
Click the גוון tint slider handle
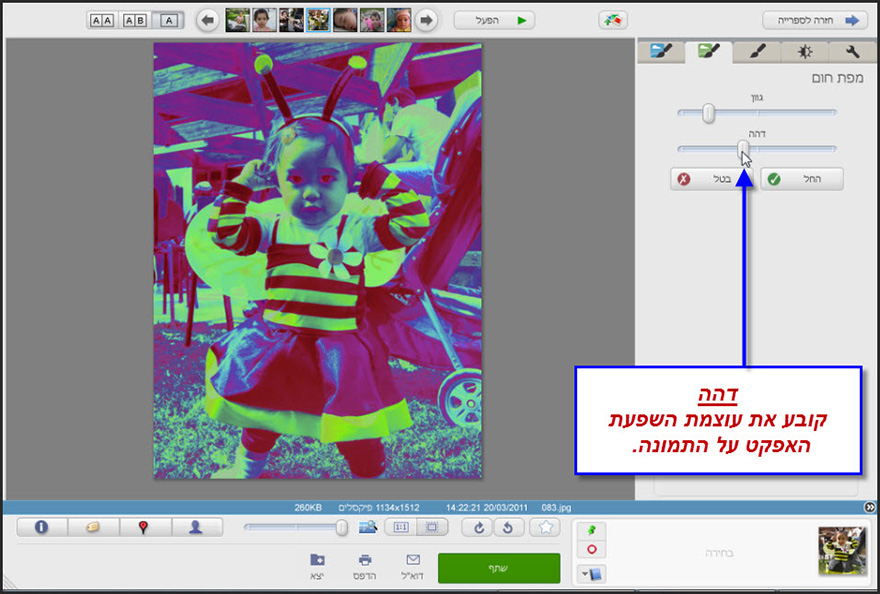(x=709, y=114)
